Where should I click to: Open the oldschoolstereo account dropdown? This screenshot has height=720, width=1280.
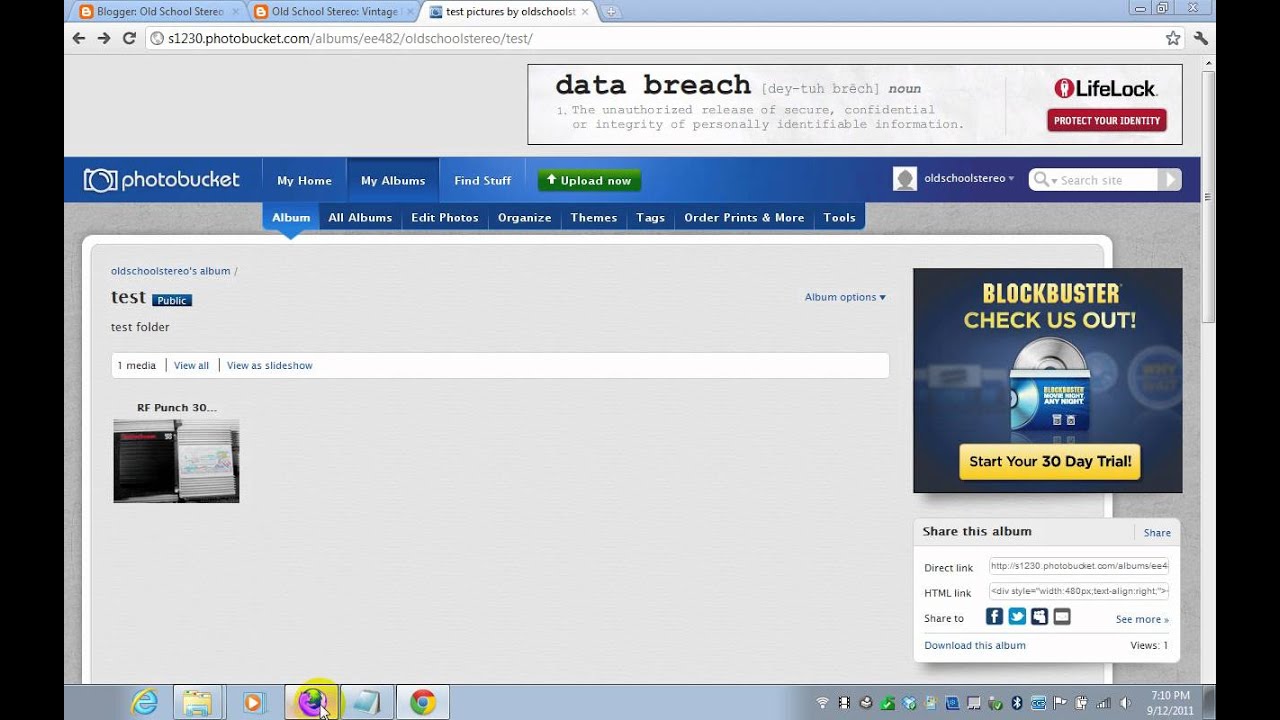click(969, 179)
